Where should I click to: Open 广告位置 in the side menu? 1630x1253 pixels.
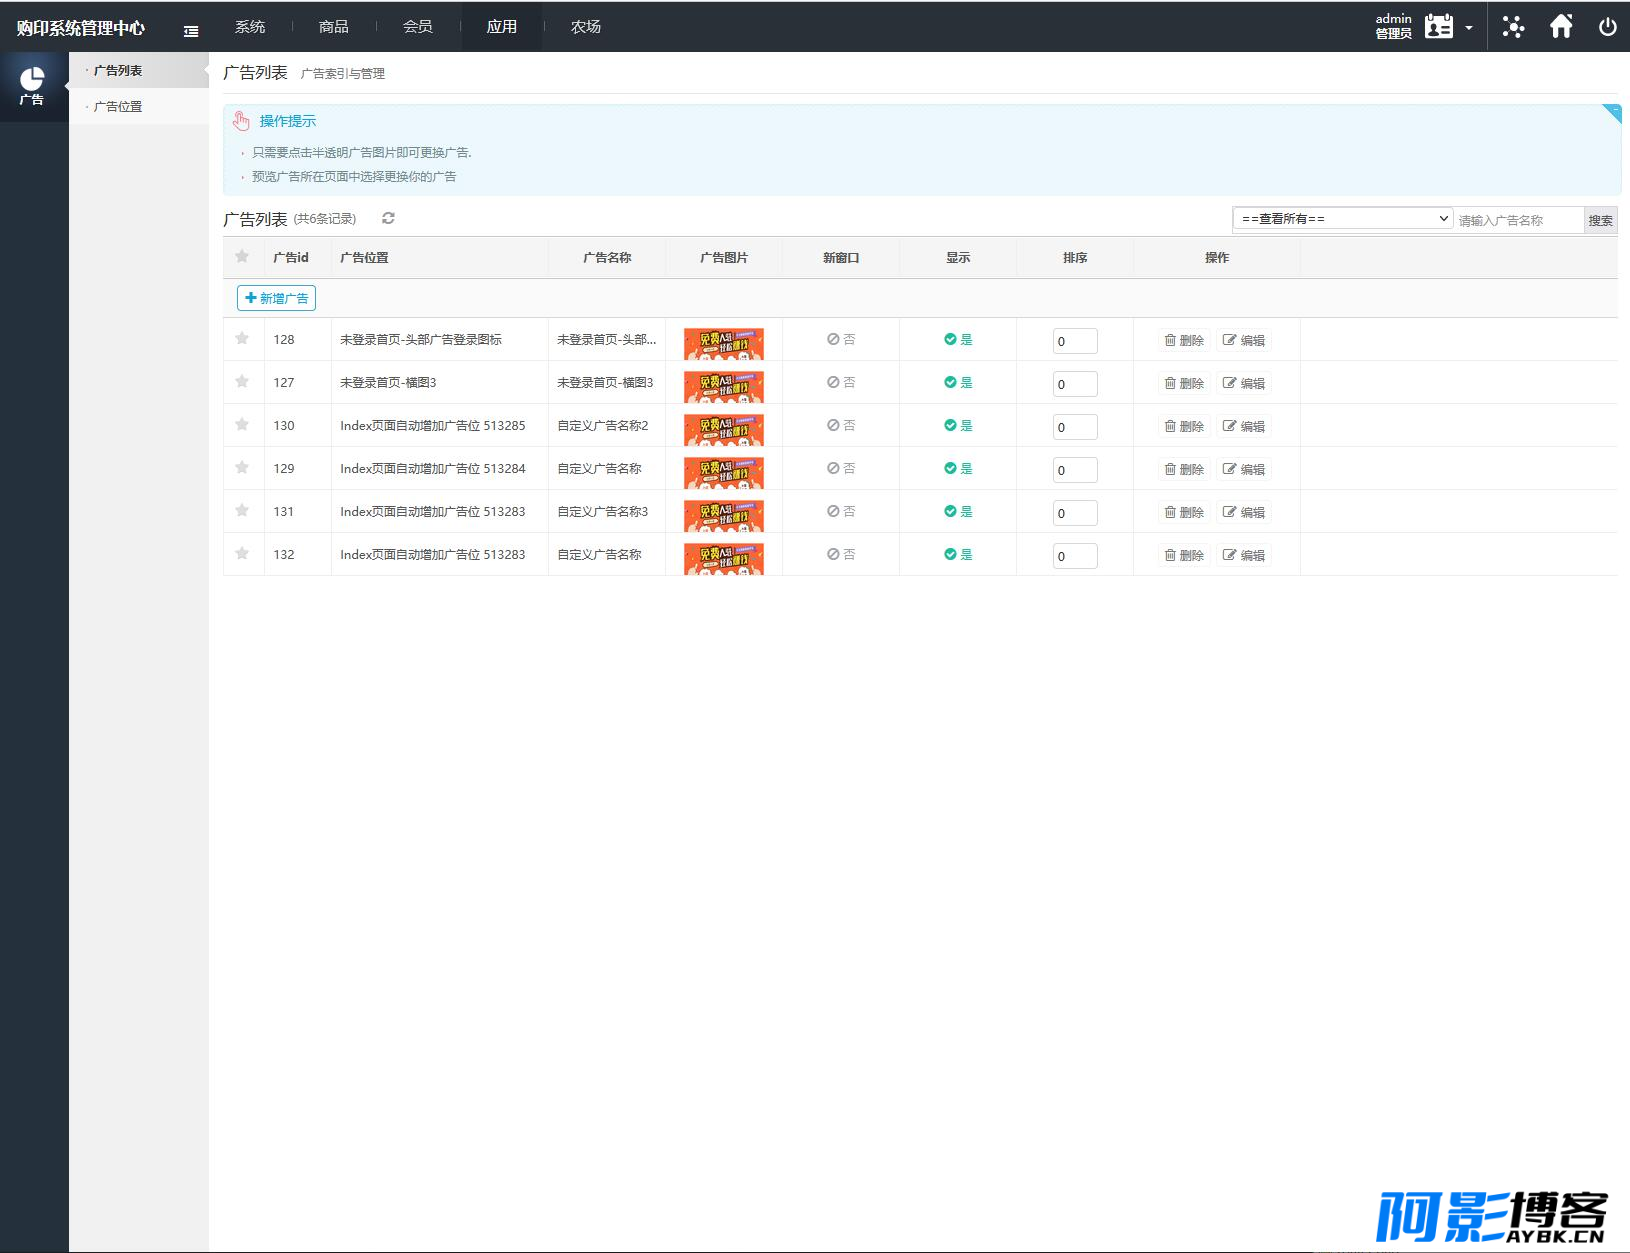[x=118, y=106]
